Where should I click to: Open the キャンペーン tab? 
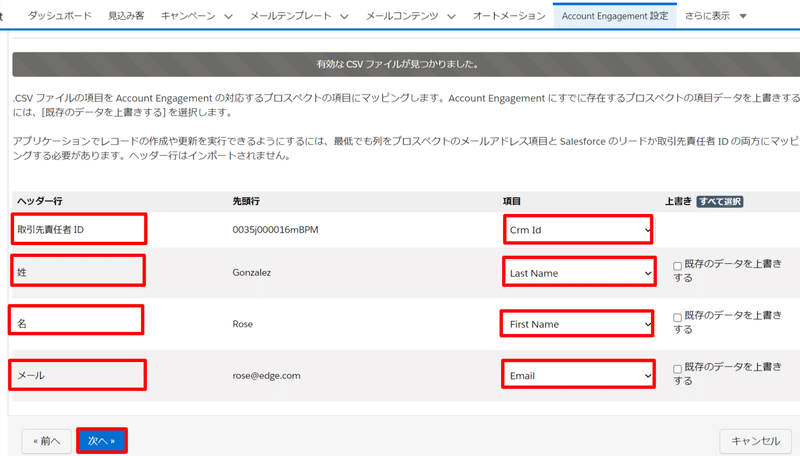(x=188, y=16)
